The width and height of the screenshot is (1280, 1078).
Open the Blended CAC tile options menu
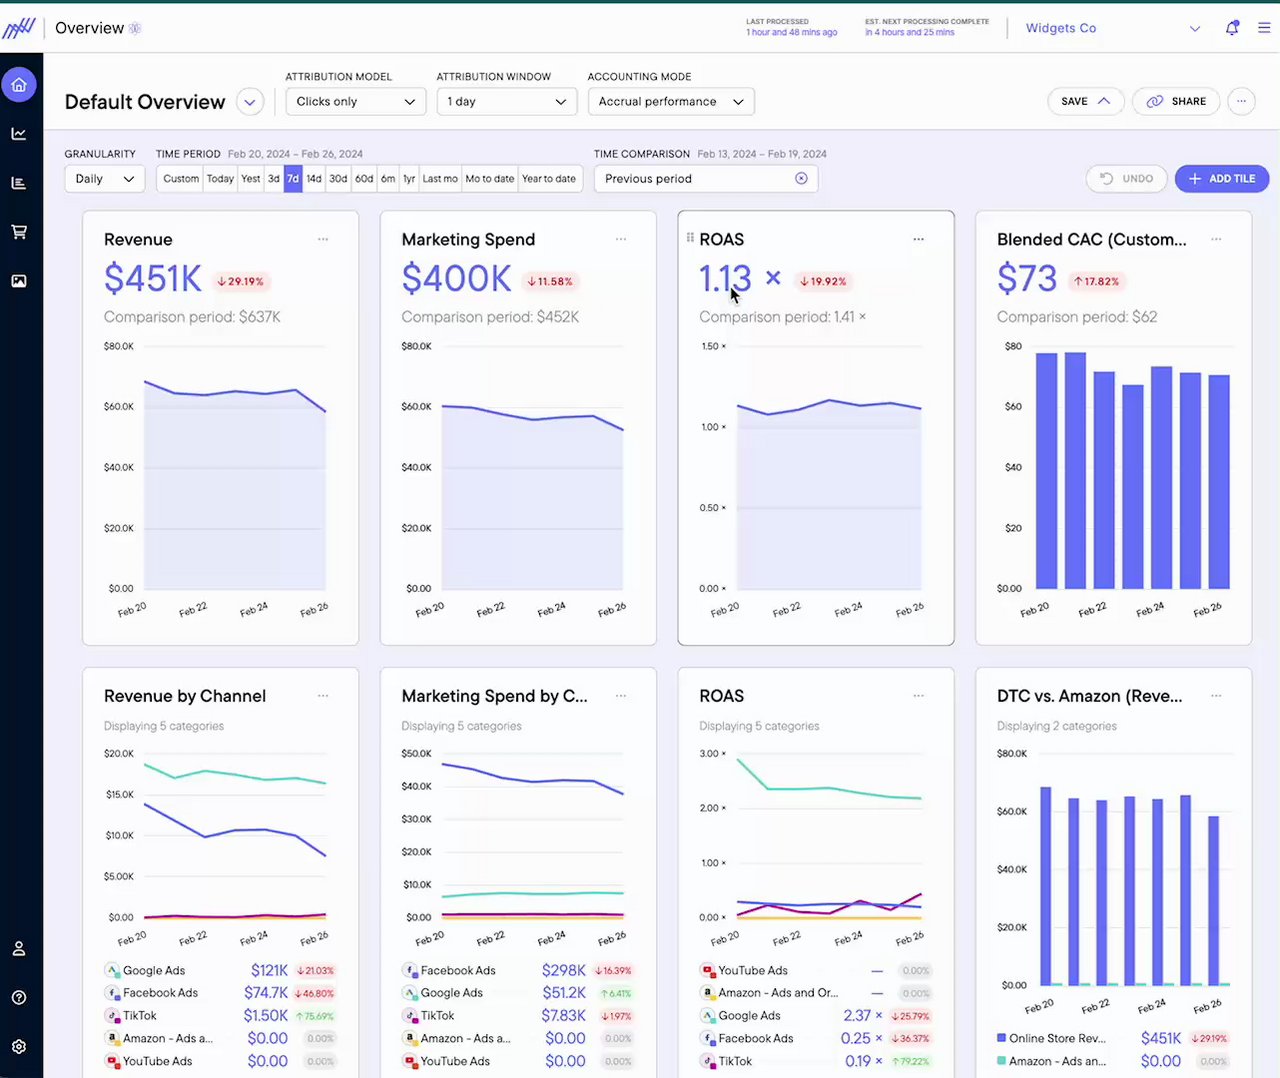point(1216,239)
